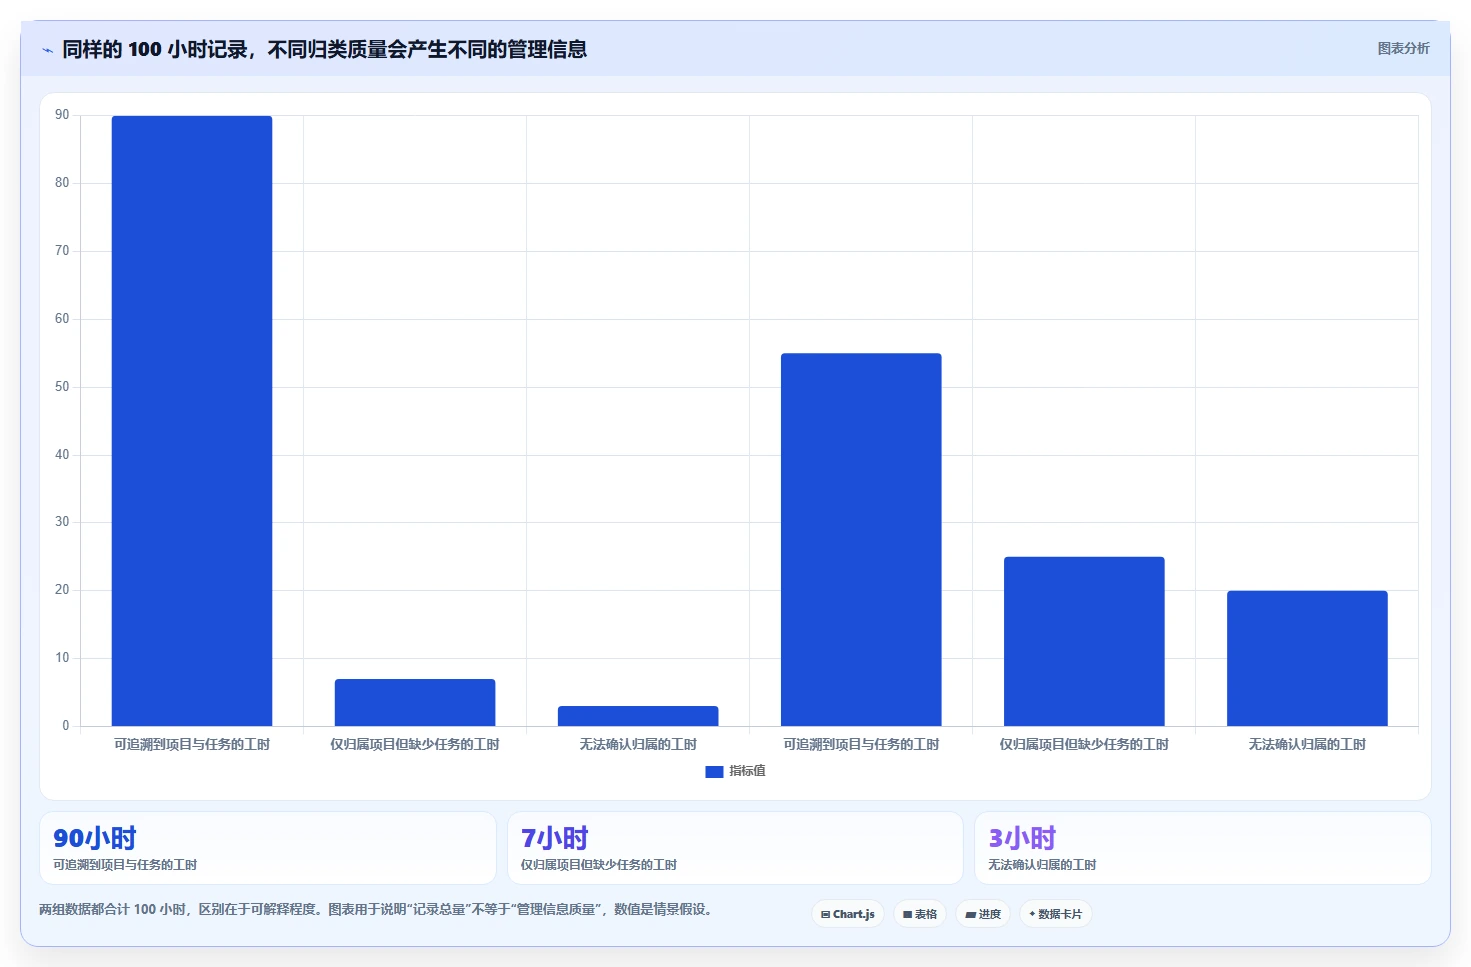Select the 表格 tag pill
The height and width of the screenshot is (967, 1471).
(x=920, y=914)
